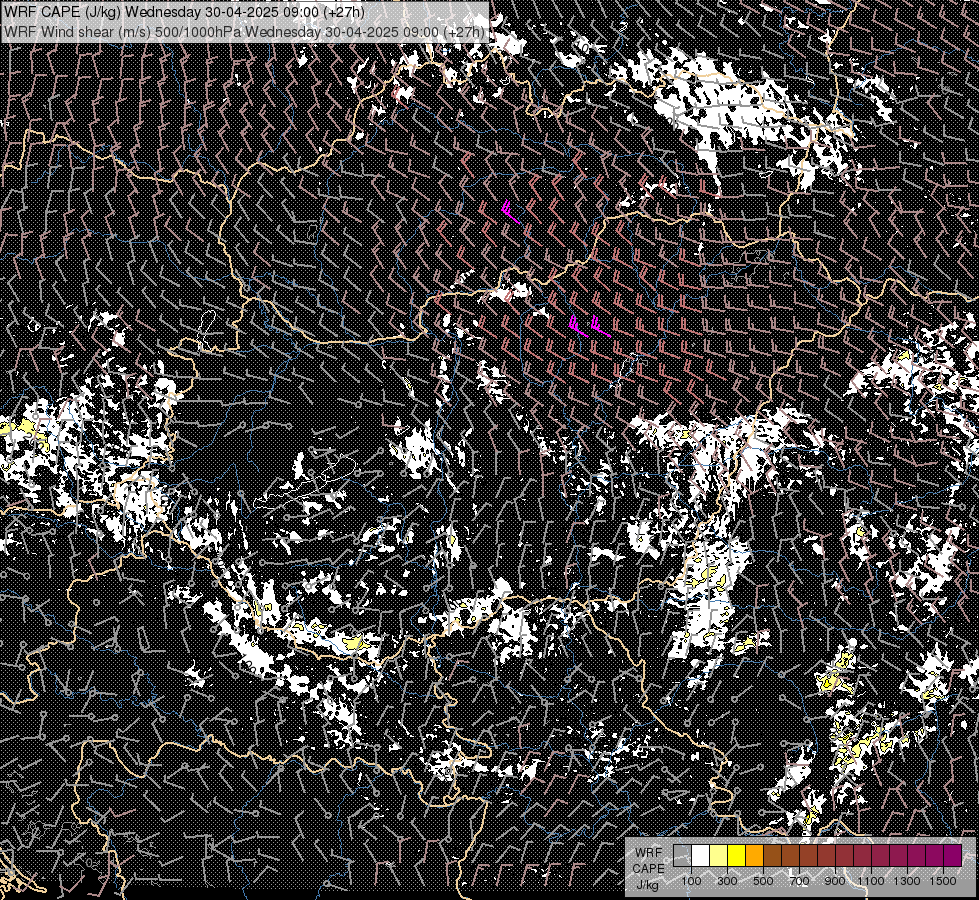
Task: Select the pale yellow legend swatch
Action: click(x=719, y=855)
